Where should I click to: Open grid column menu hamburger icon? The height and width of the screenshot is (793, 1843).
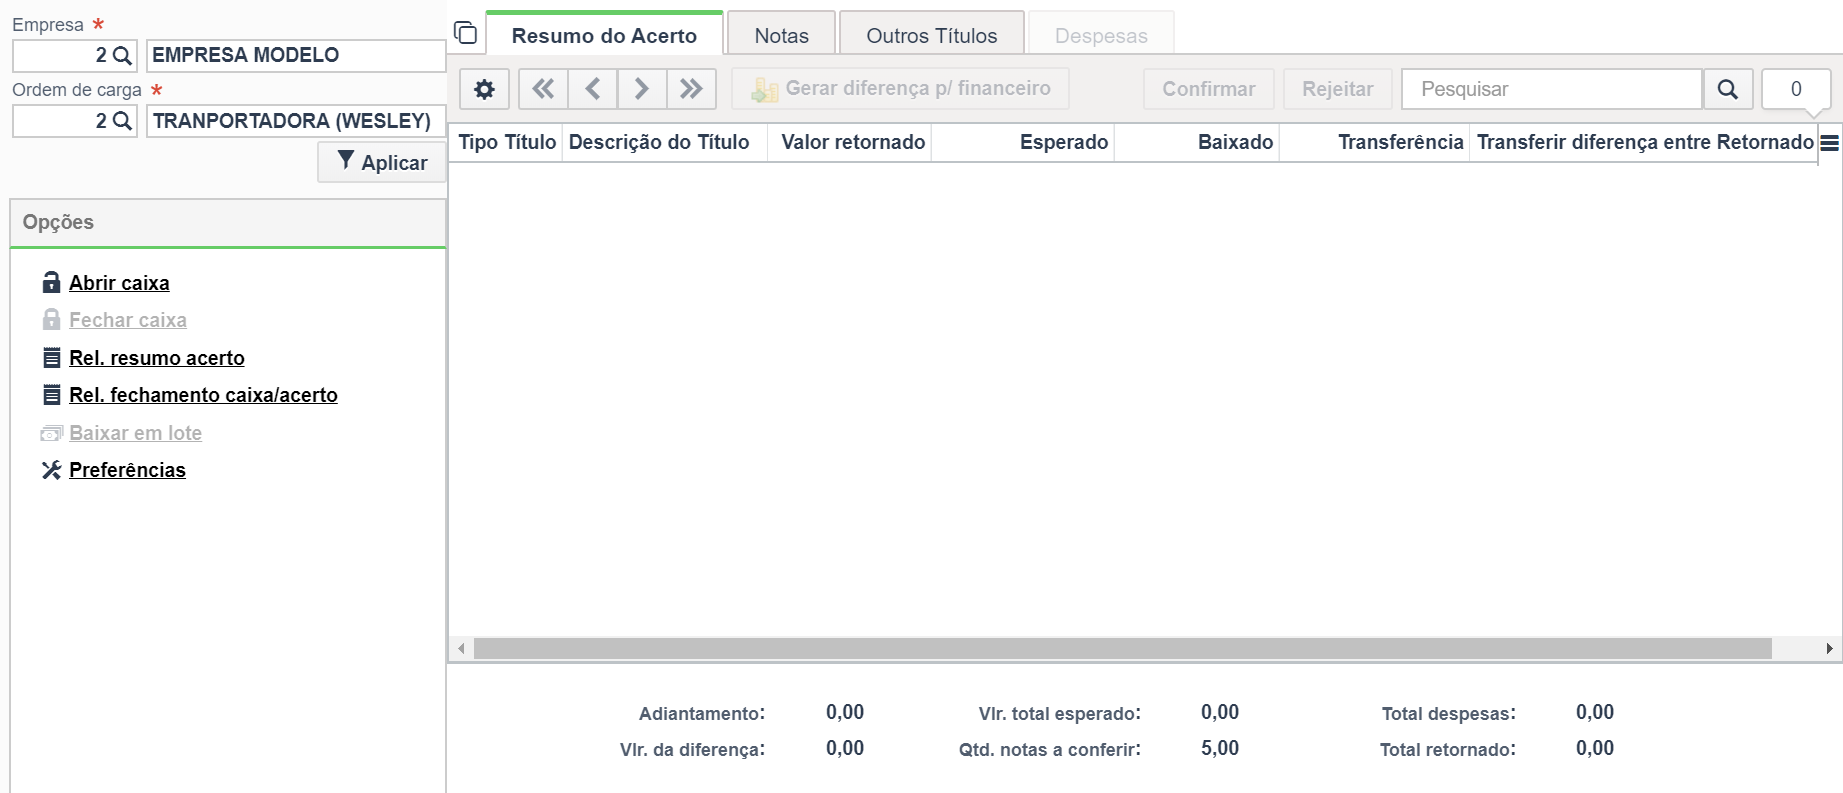[1829, 143]
